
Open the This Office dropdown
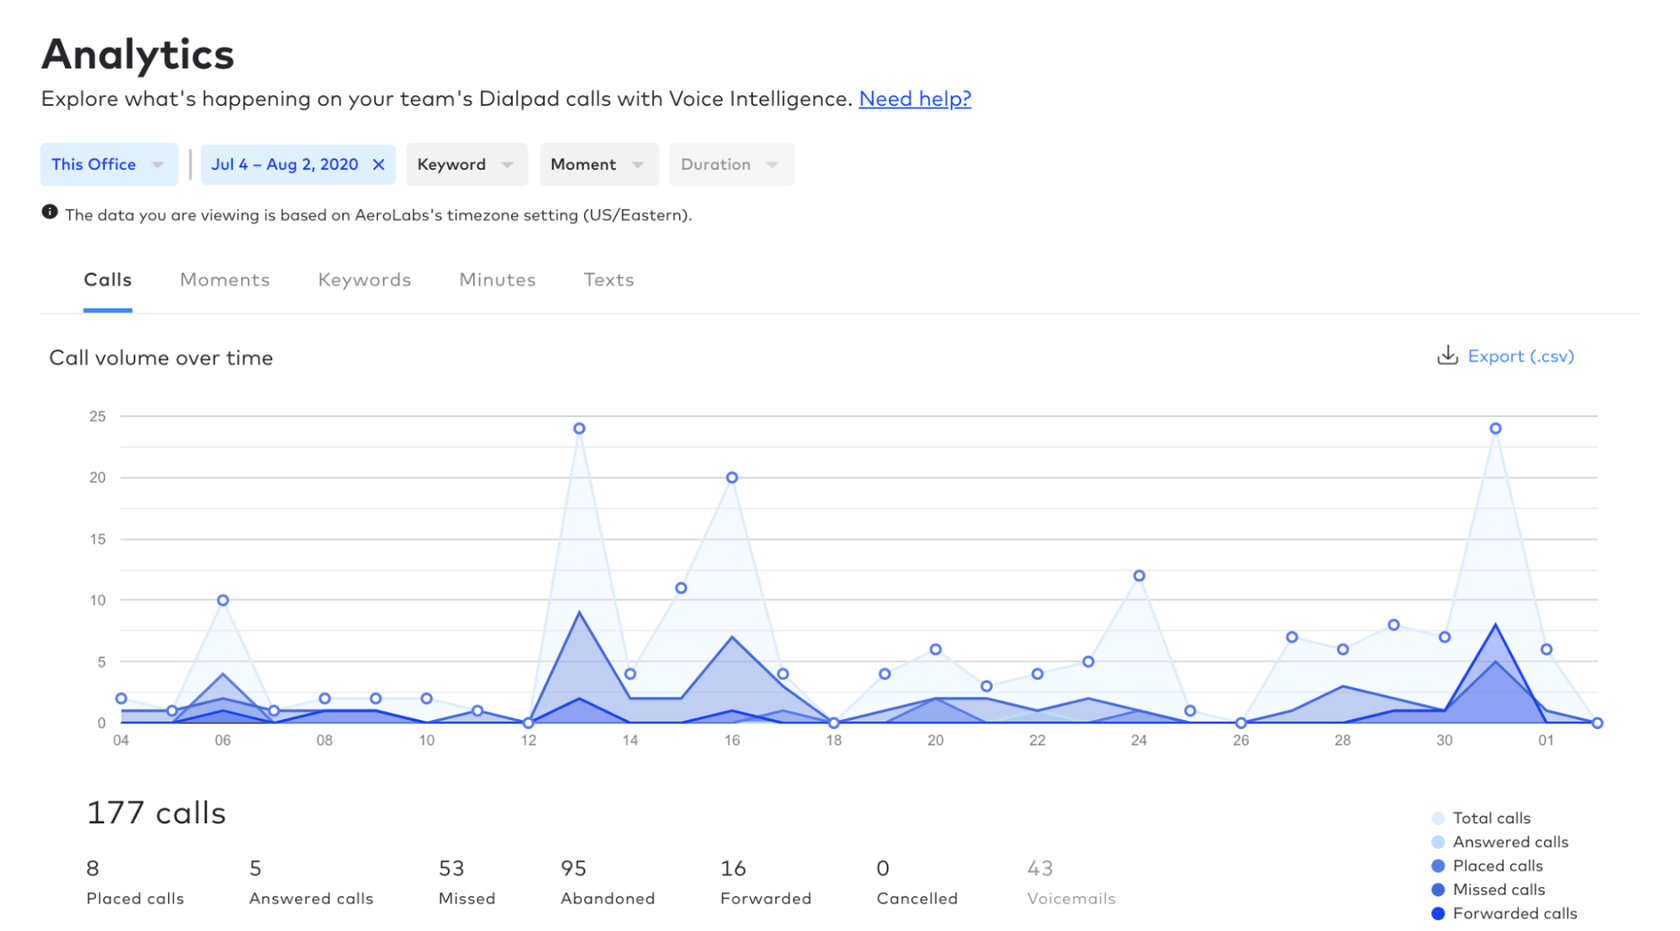109,165
